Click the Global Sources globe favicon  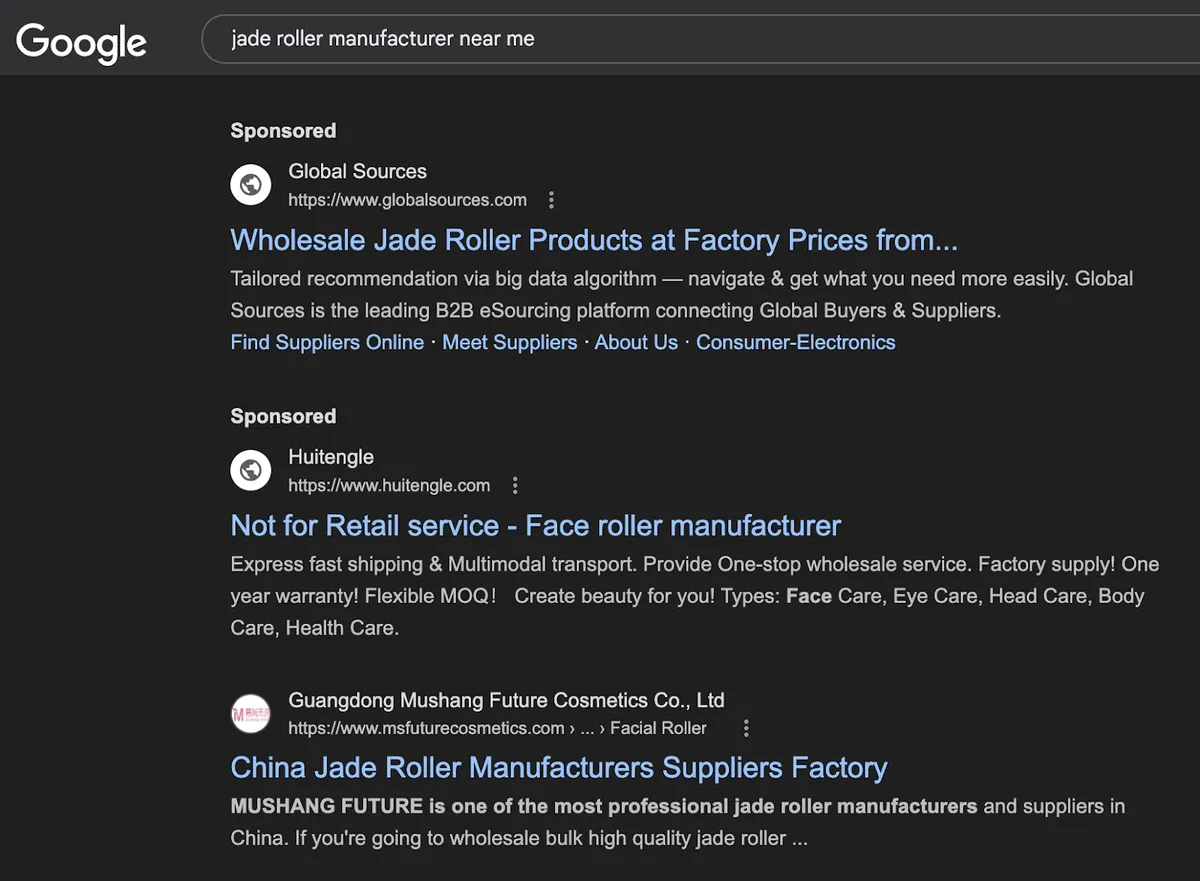tap(251, 185)
